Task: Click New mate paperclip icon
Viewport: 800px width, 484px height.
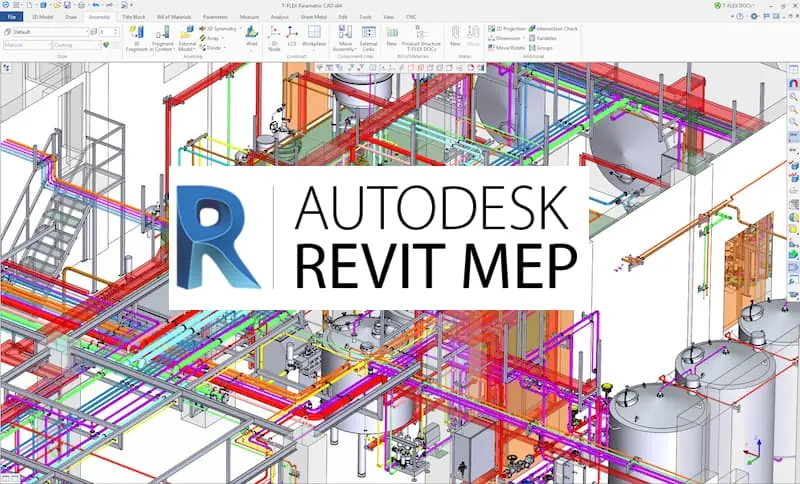Action: [x=455, y=33]
